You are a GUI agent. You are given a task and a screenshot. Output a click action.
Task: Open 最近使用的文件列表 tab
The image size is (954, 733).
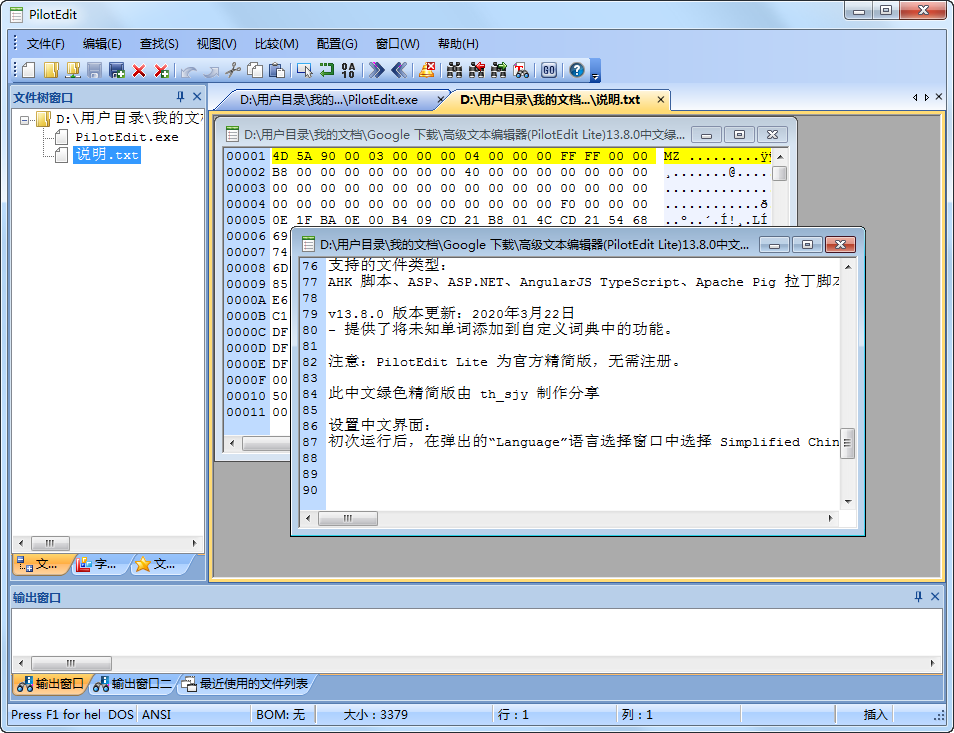click(246, 684)
